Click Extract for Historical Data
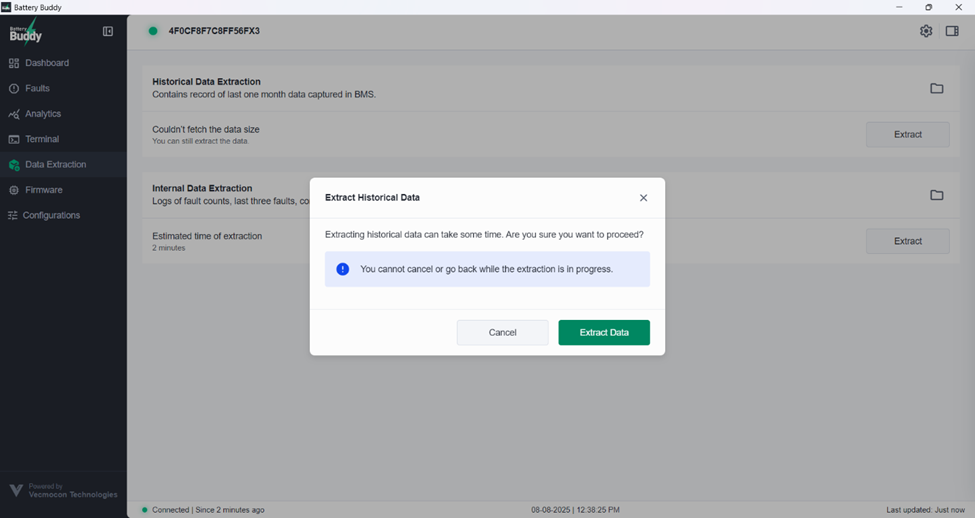 (907, 135)
